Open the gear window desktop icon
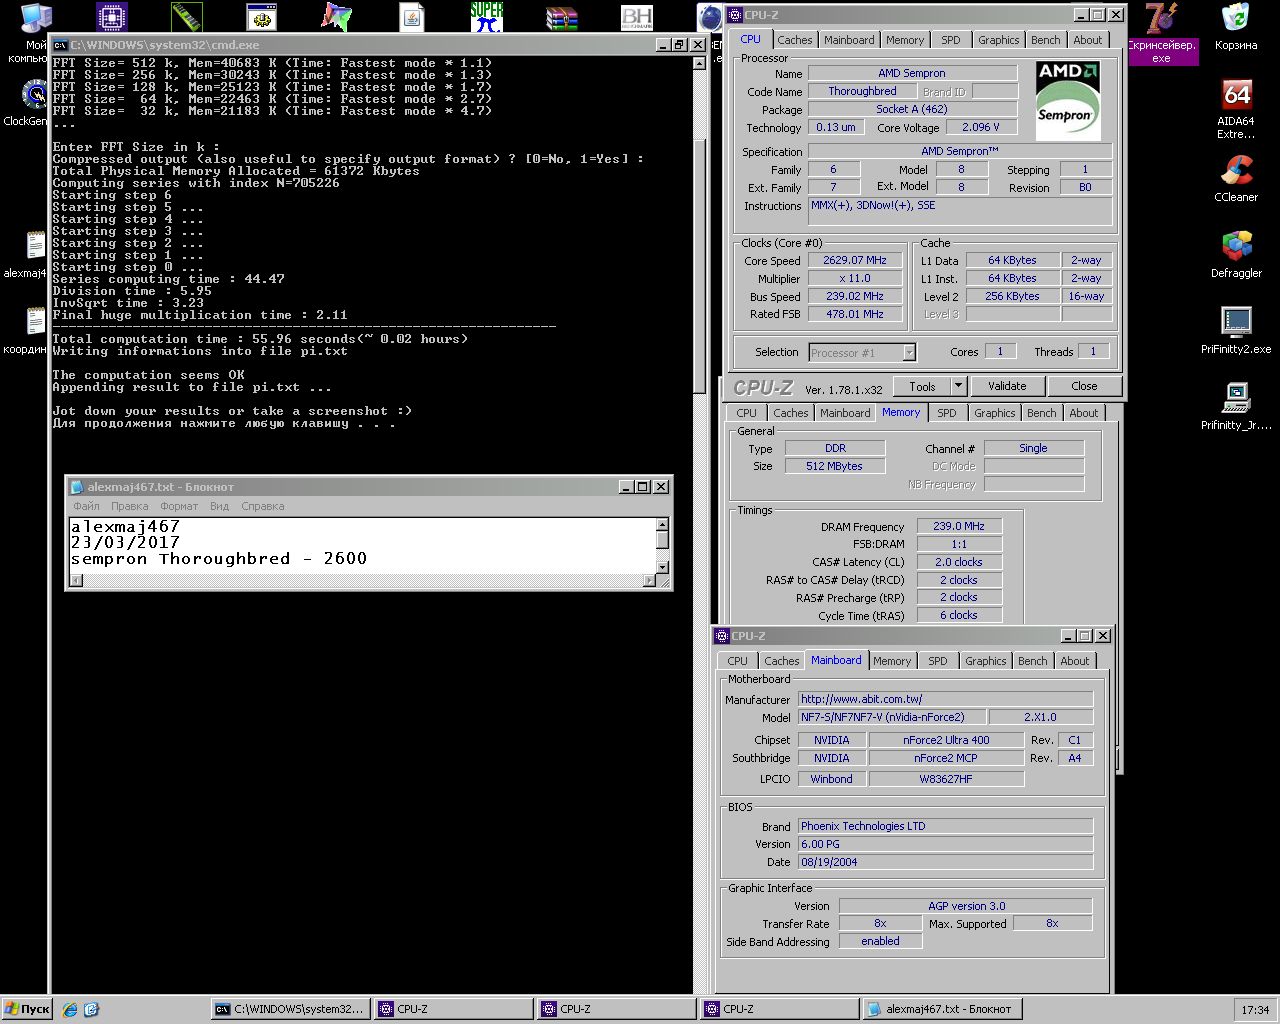This screenshot has width=1280, height=1024. click(x=262, y=17)
